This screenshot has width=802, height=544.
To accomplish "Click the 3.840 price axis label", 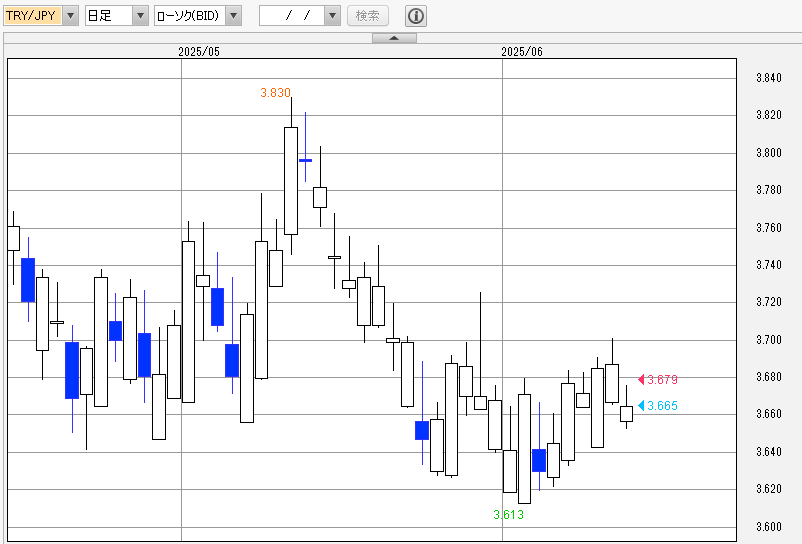I will click(769, 78).
